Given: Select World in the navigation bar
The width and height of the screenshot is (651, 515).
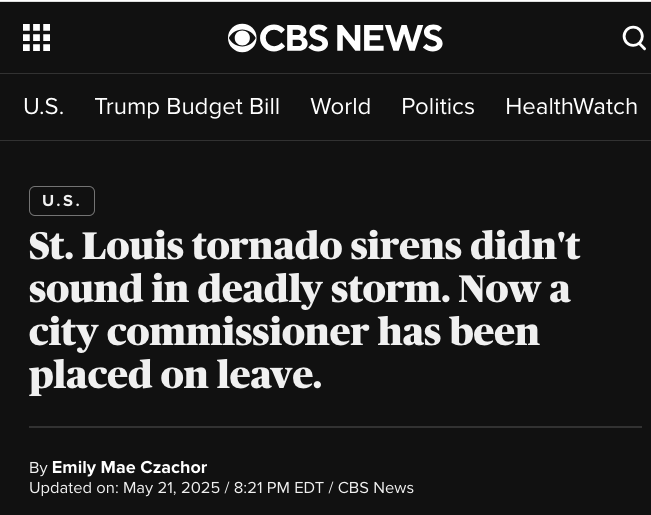Looking at the screenshot, I should coord(340,106).
